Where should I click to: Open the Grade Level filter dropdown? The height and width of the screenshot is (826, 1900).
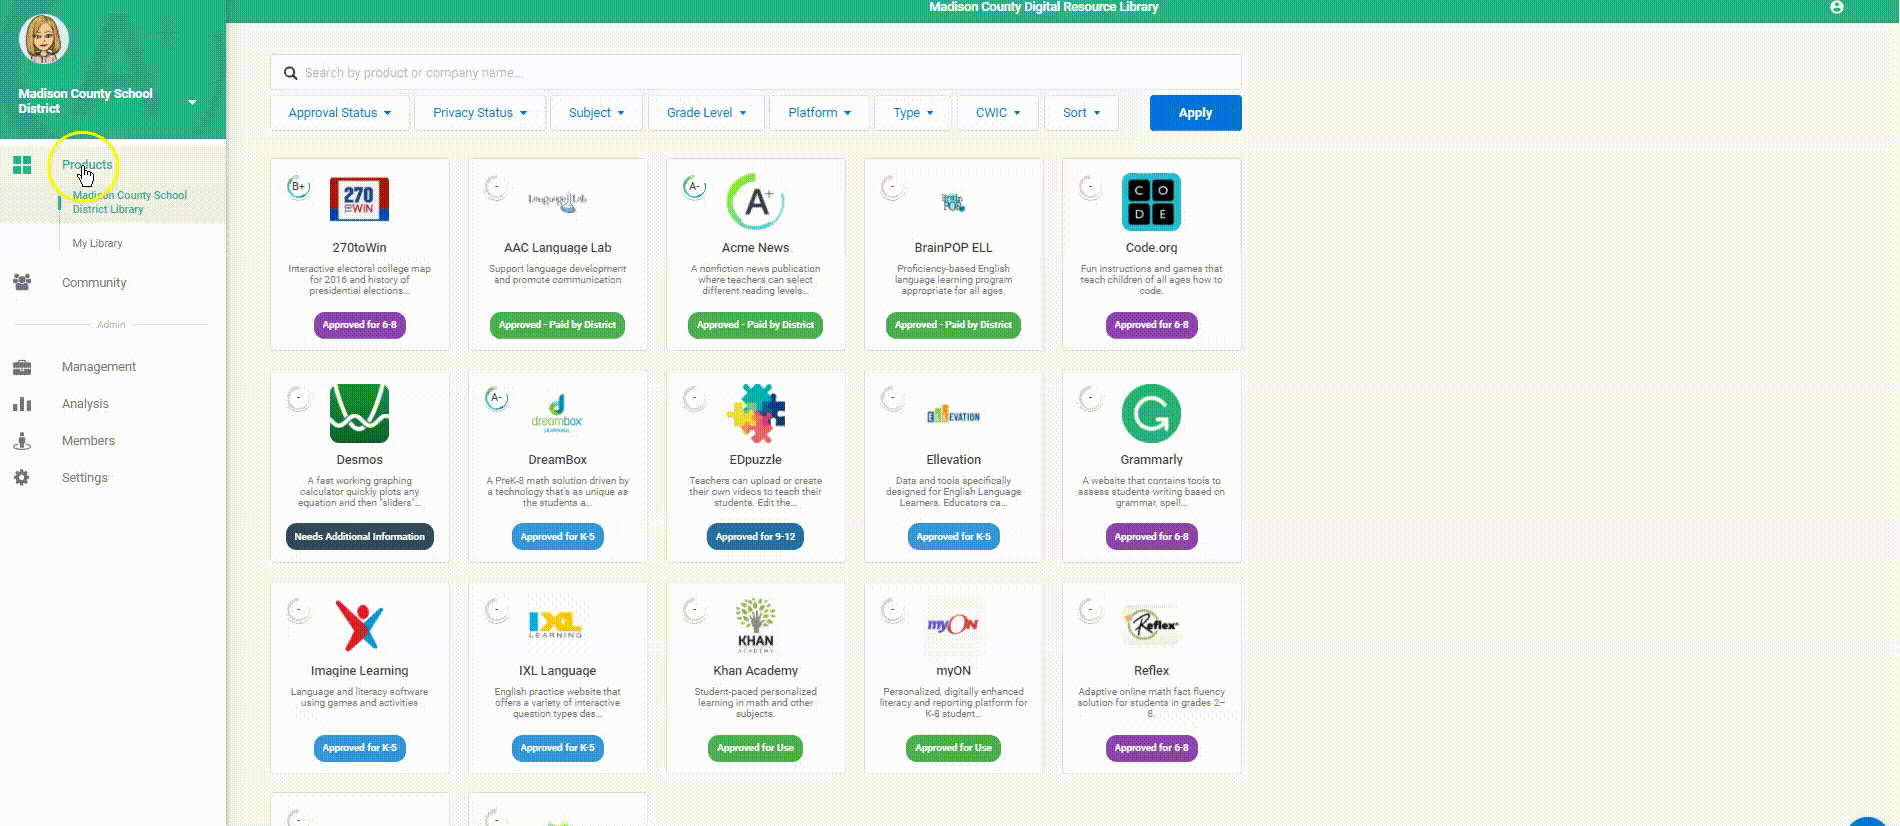pyautogui.click(x=707, y=113)
